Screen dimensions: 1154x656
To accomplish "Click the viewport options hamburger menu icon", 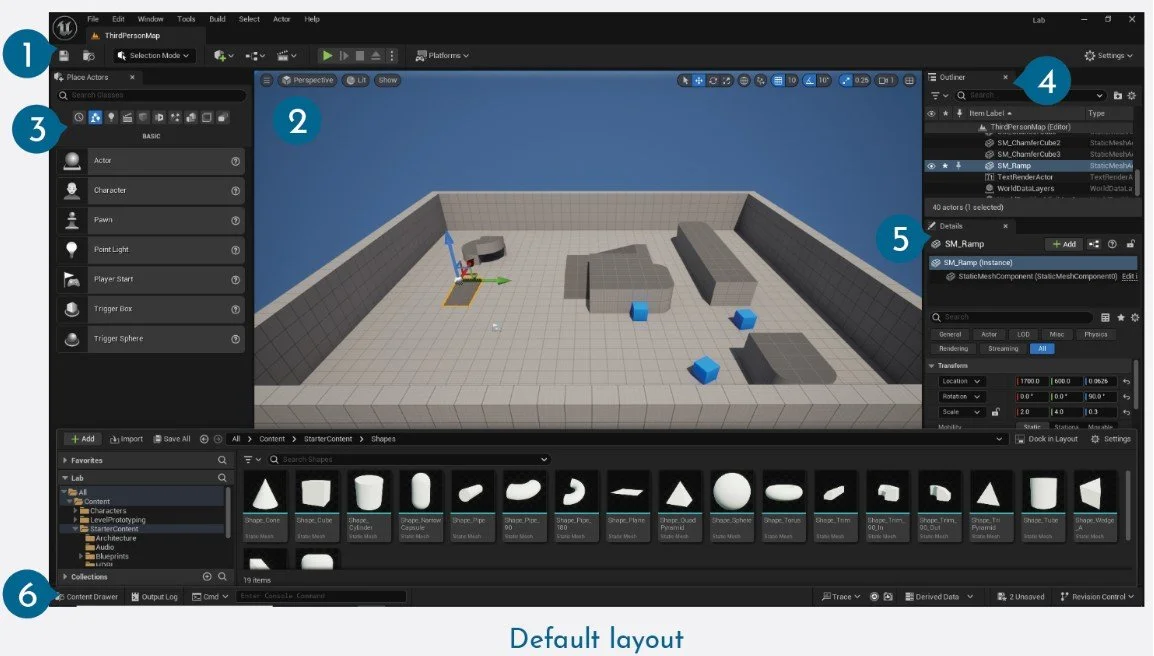I will 266,80.
